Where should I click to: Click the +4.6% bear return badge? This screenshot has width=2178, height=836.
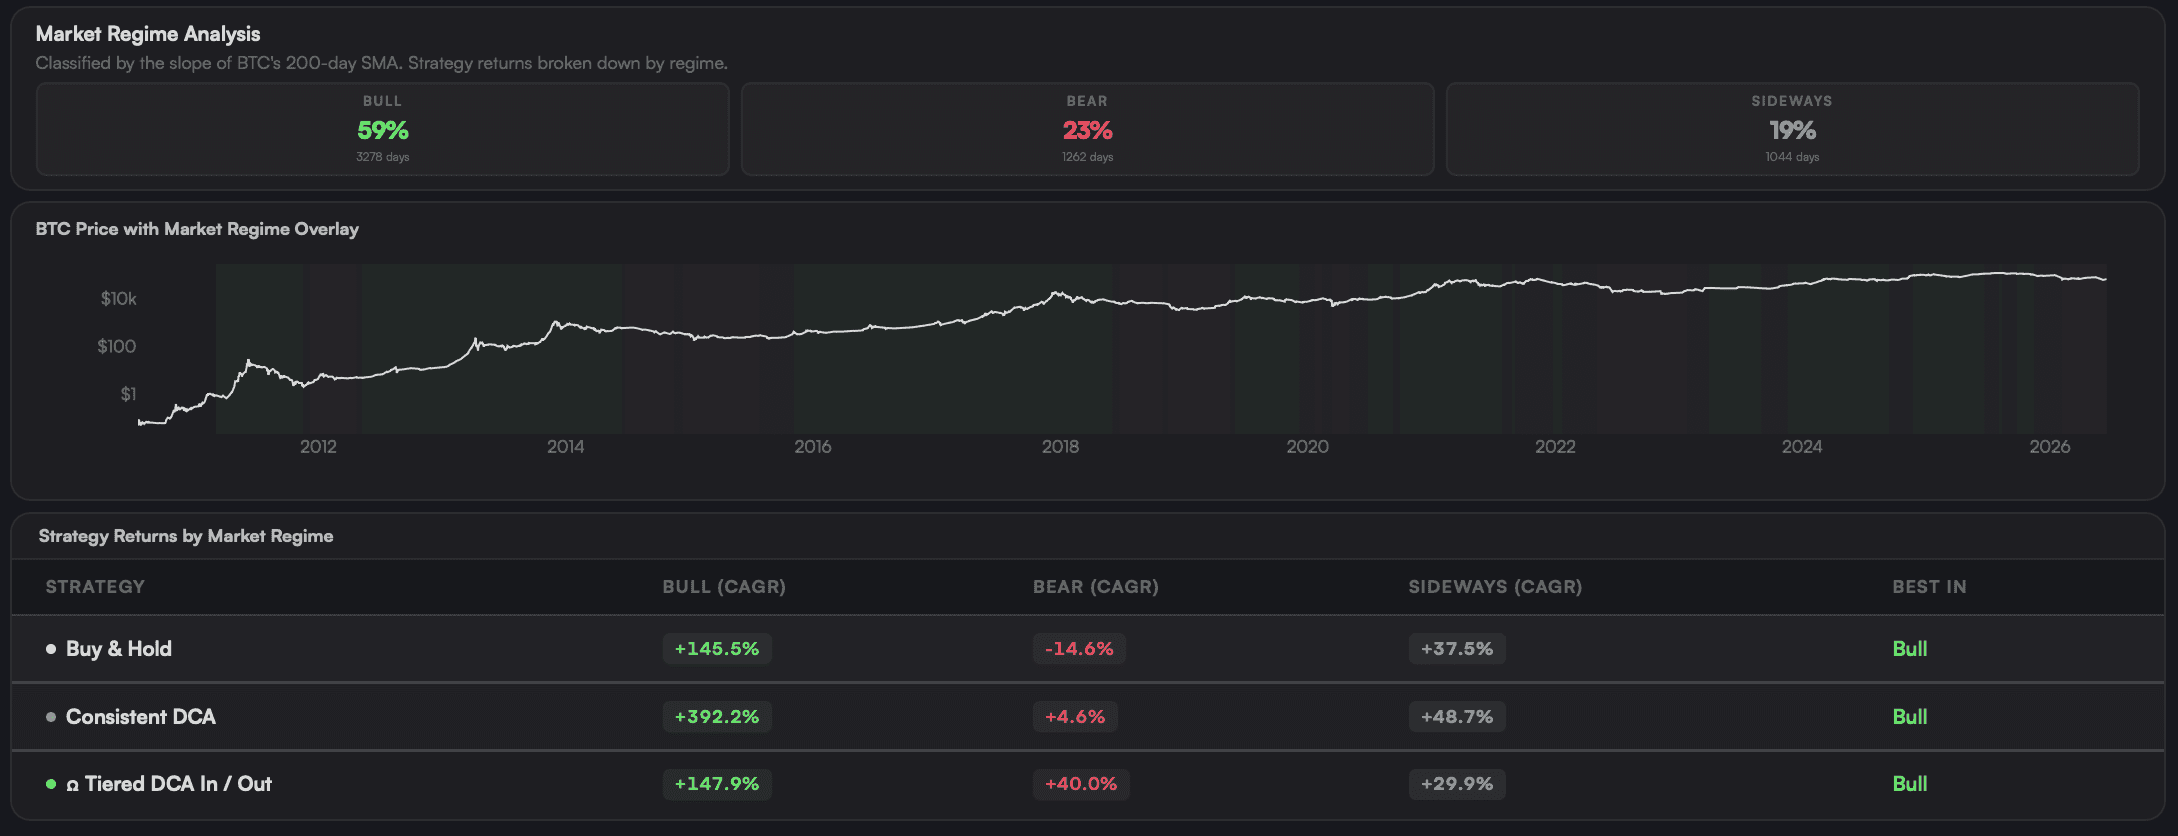coord(1075,717)
